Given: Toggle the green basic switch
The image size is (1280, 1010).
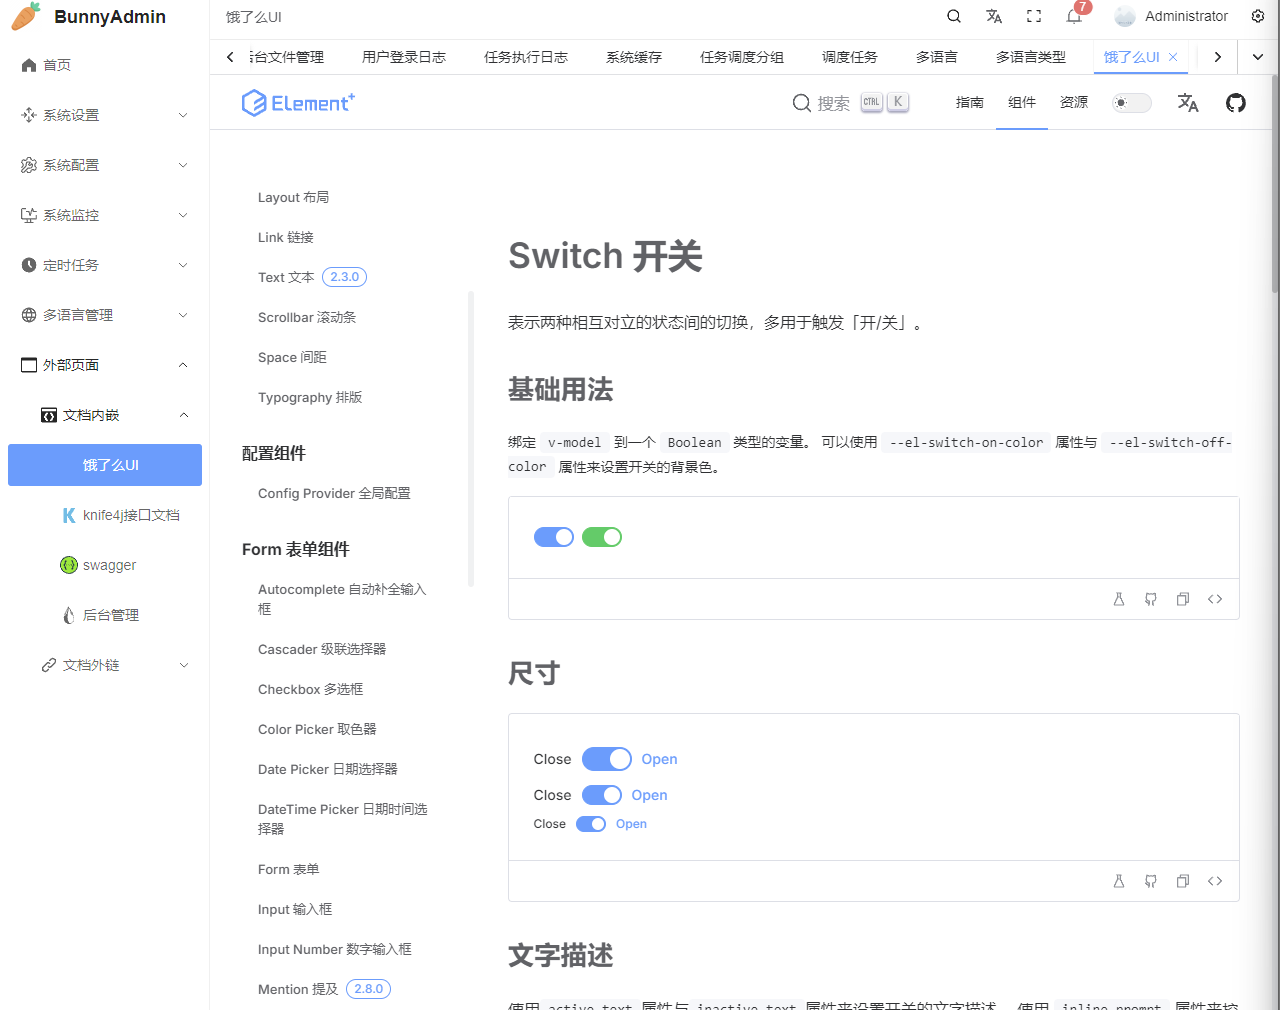Looking at the screenshot, I should (x=602, y=537).
